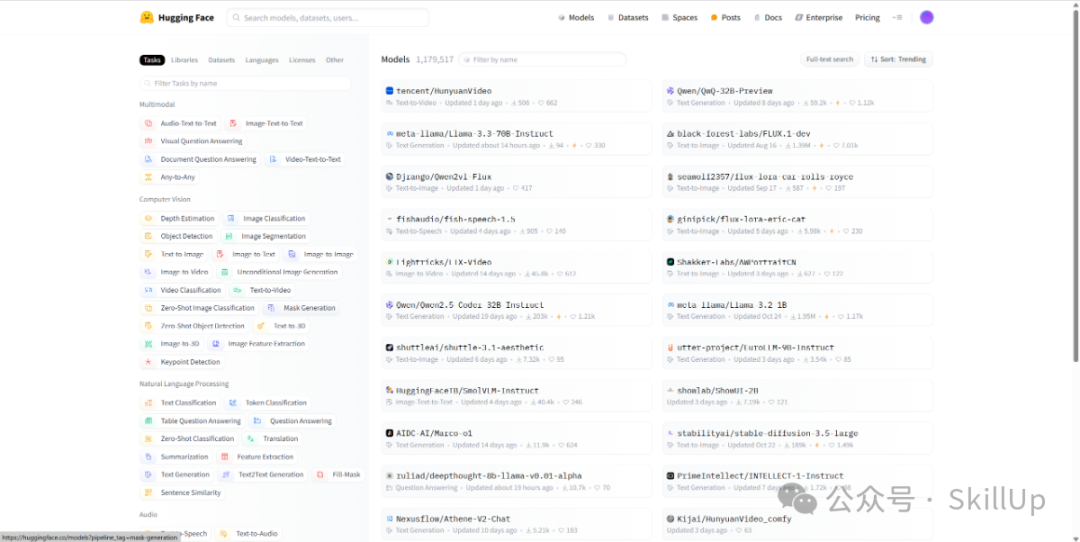Image resolution: width=1080 pixels, height=542 pixels.
Task: Select the Zero-Shot Image Classification filter
Action: pyautogui.click(x=199, y=308)
